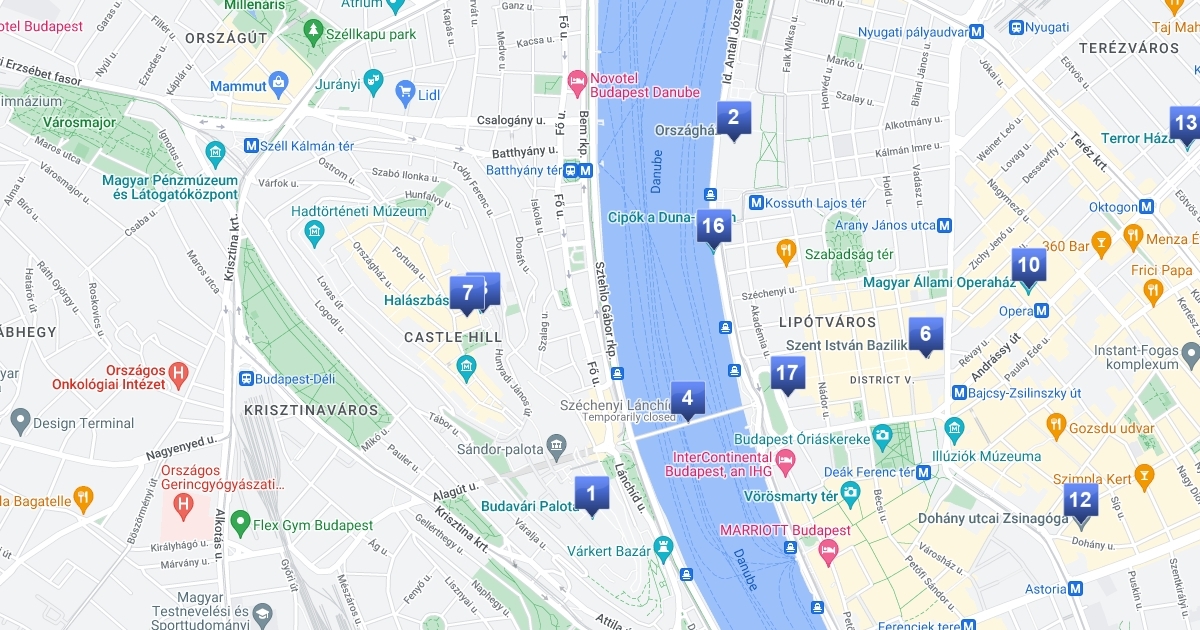This screenshot has height=630, width=1200.
Task: Open the Hadtörténeti Múzeum label
Action: [x=359, y=211]
